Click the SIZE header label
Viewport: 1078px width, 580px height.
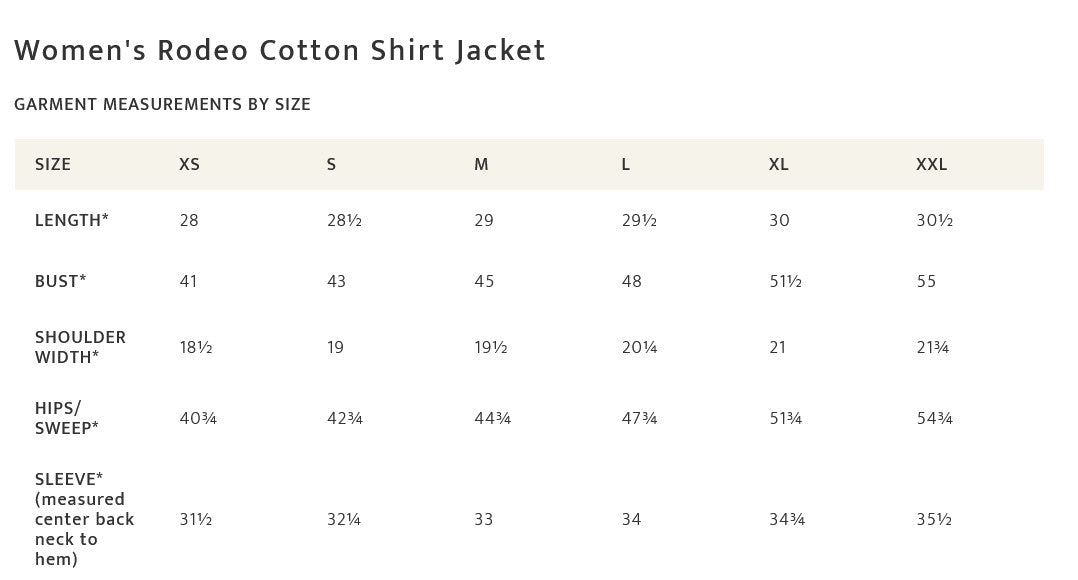tap(53, 165)
